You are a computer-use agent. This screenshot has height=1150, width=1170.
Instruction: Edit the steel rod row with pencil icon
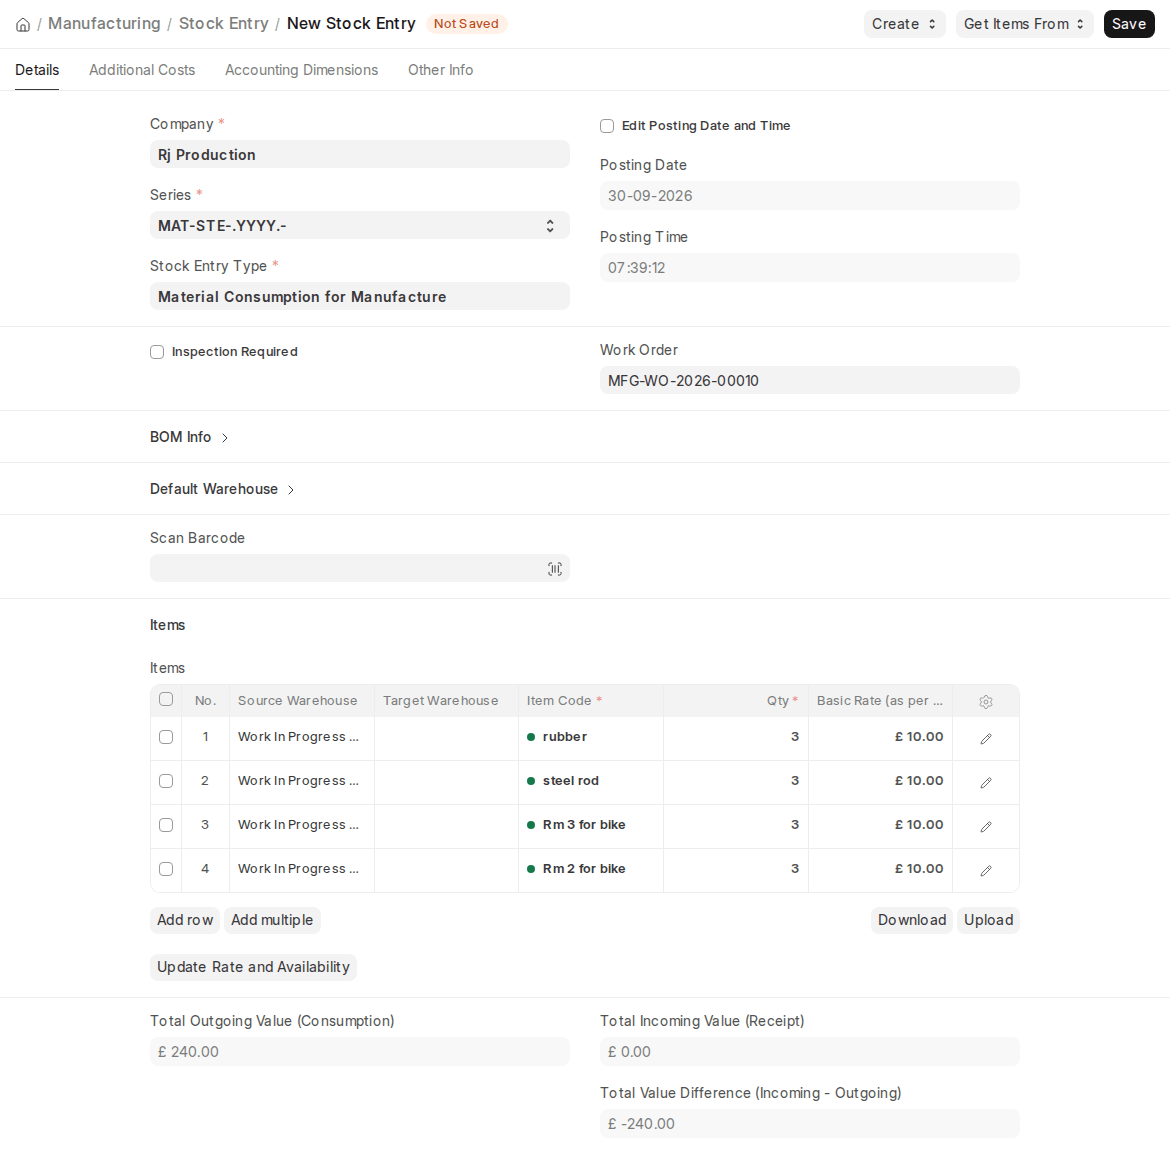click(x=986, y=782)
